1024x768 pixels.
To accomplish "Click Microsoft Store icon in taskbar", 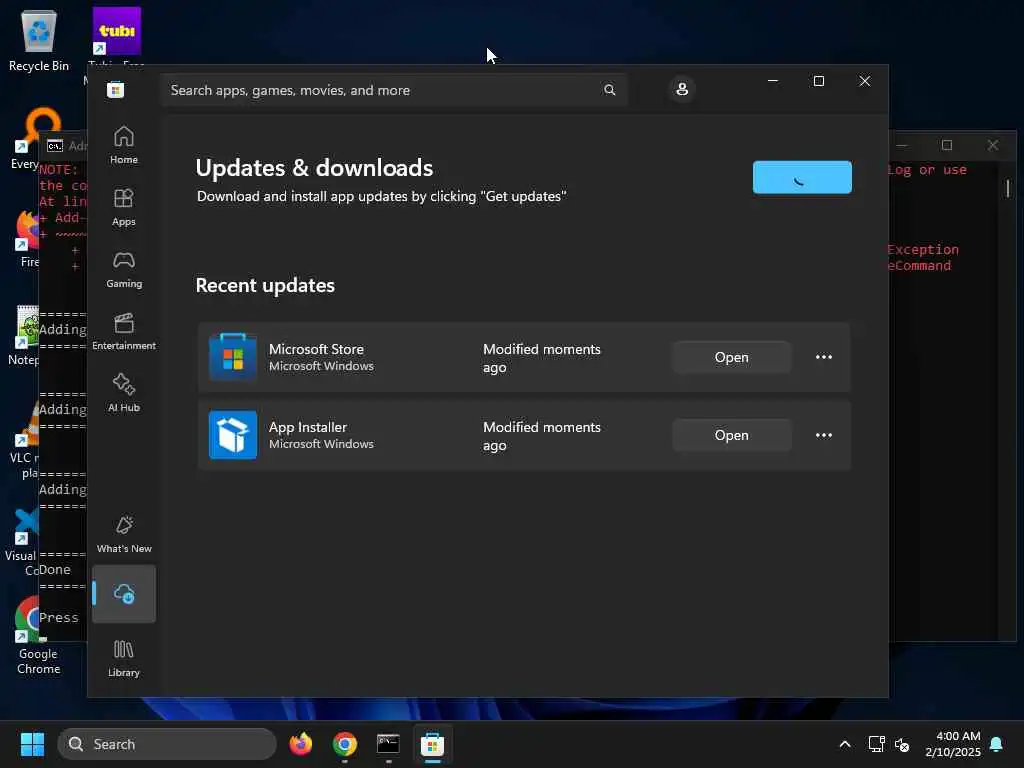I will 432,744.
